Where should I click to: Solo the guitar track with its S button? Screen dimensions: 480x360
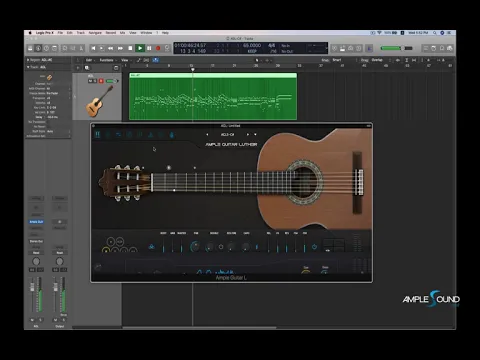click(x=95, y=81)
